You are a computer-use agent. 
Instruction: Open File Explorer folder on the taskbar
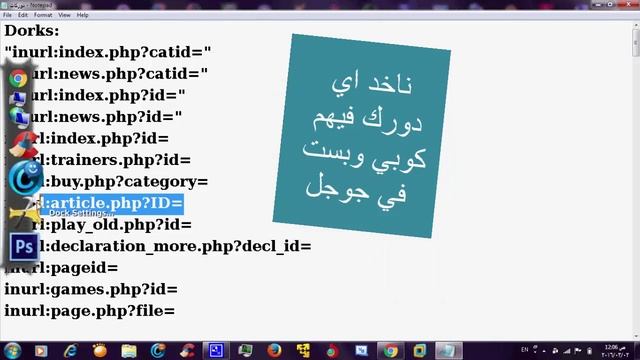(129, 351)
